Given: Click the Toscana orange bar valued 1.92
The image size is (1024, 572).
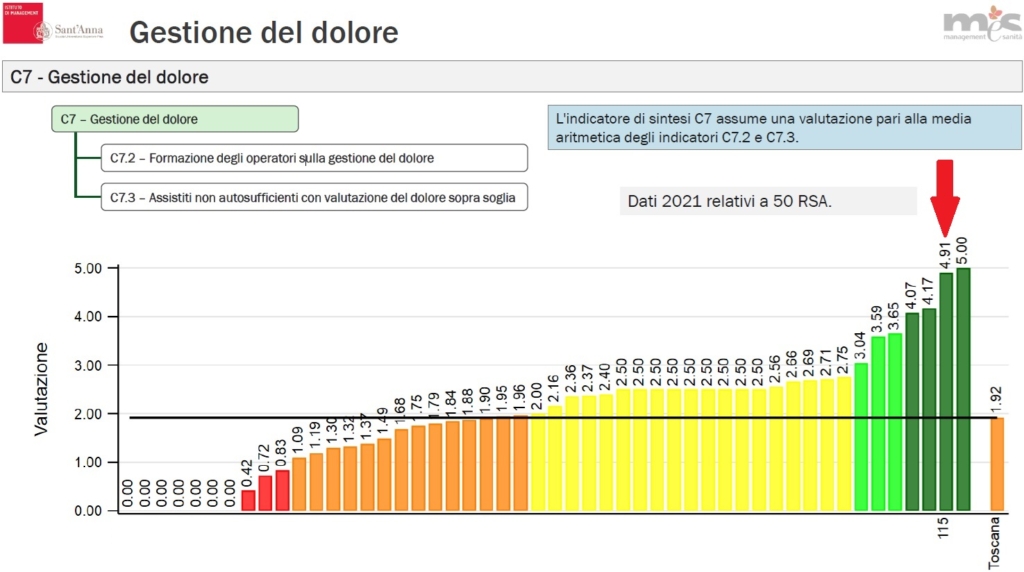Looking at the screenshot, I should [x=997, y=464].
